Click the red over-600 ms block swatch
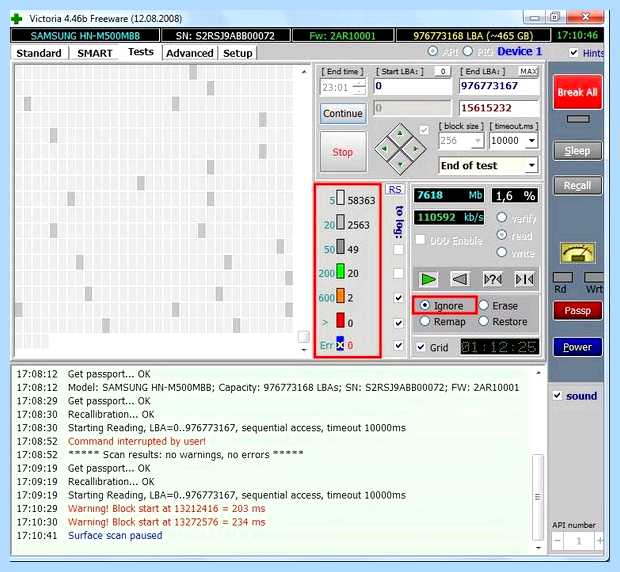This screenshot has width=620, height=572. click(340, 320)
